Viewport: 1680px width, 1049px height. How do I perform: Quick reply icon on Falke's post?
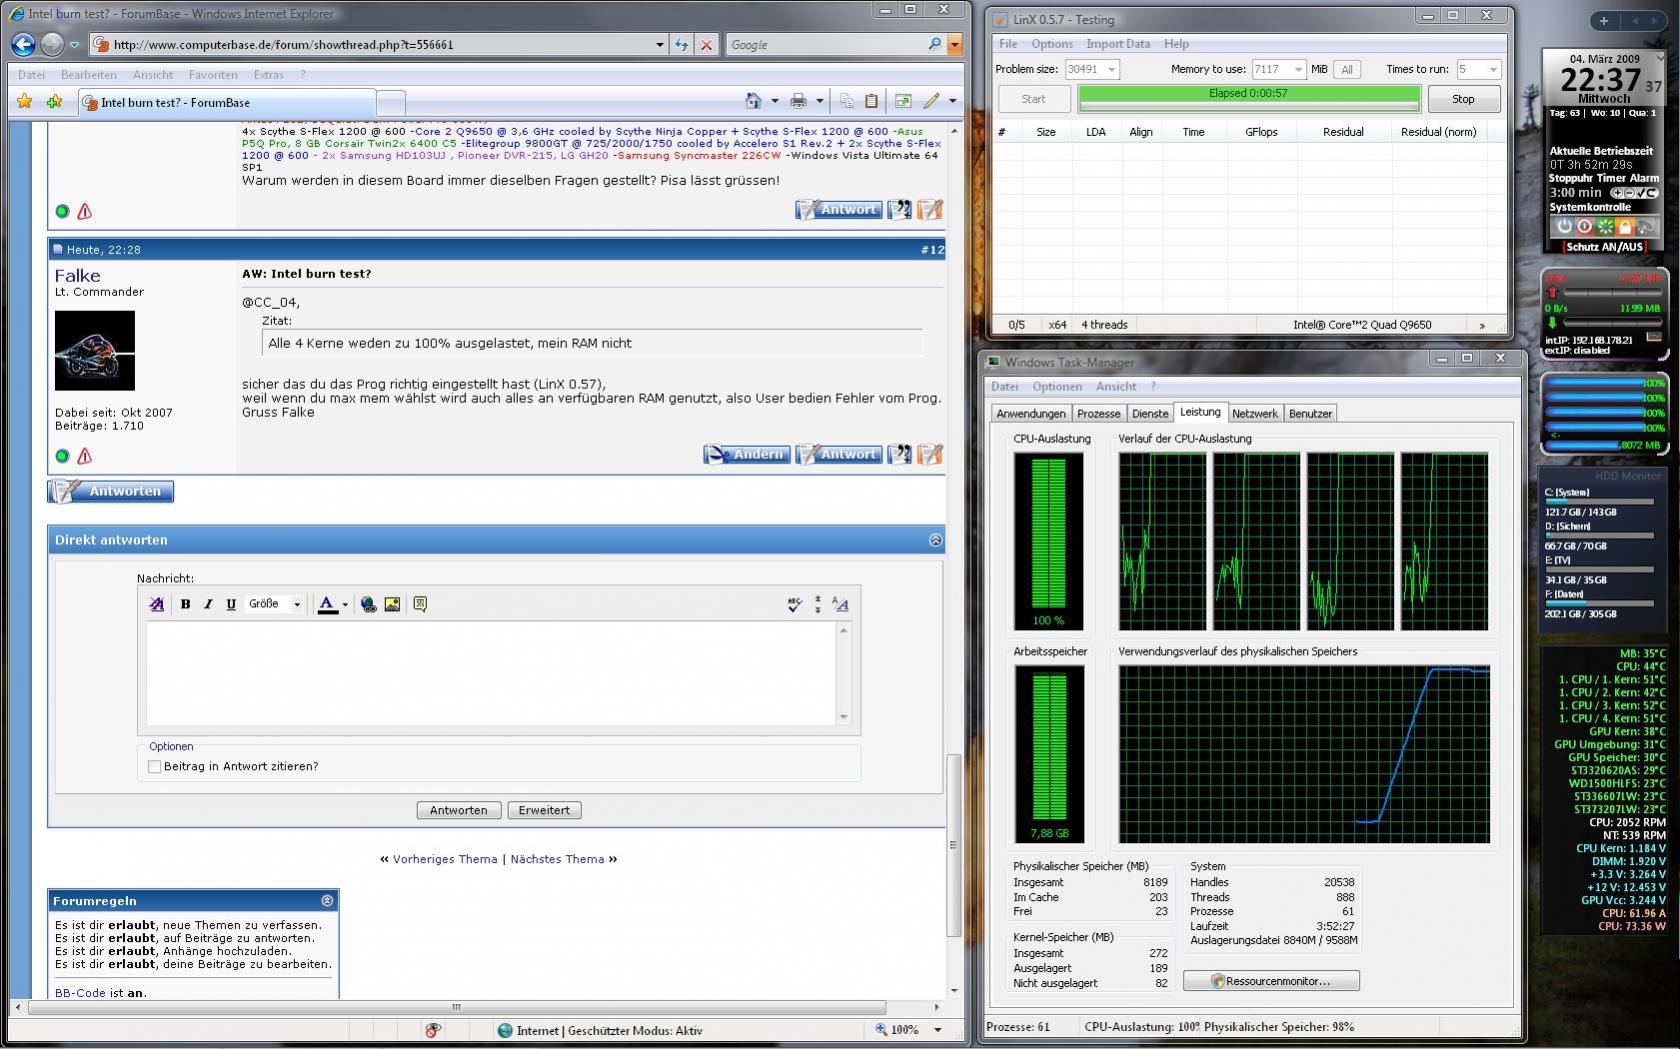[x=930, y=454]
